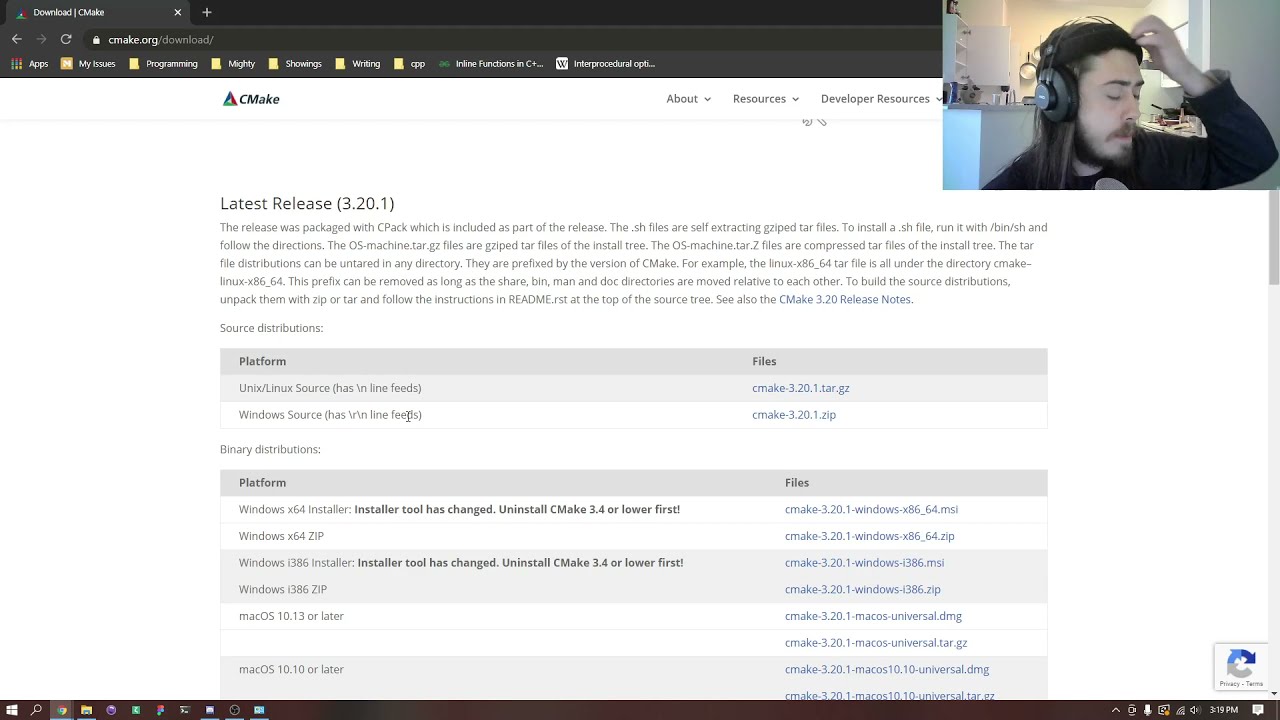Open Inline Functions in C++ bookmark

(490, 63)
